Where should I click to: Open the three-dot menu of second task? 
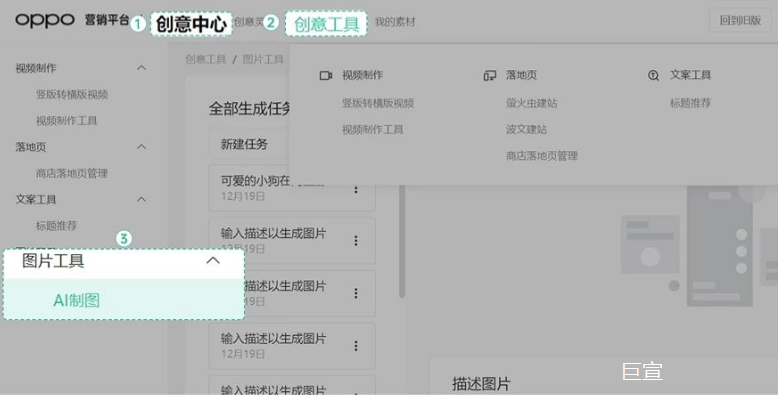[x=356, y=241]
